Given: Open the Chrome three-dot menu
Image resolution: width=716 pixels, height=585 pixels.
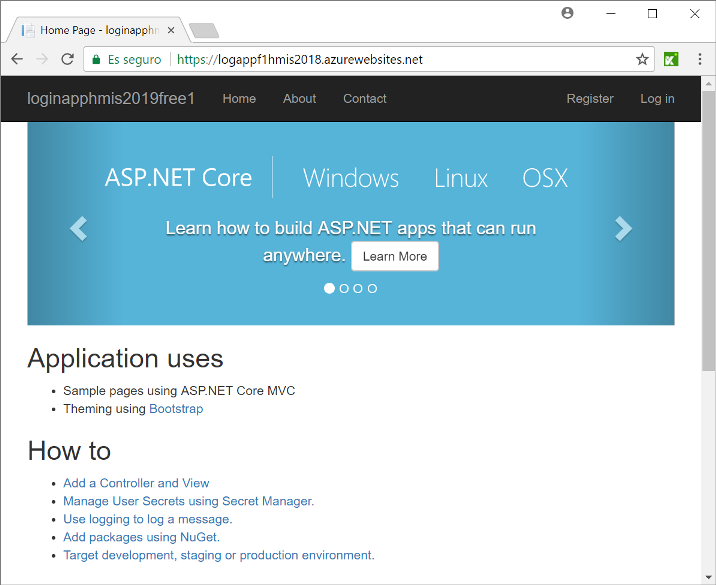Looking at the screenshot, I should pyautogui.click(x=700, y=60).
